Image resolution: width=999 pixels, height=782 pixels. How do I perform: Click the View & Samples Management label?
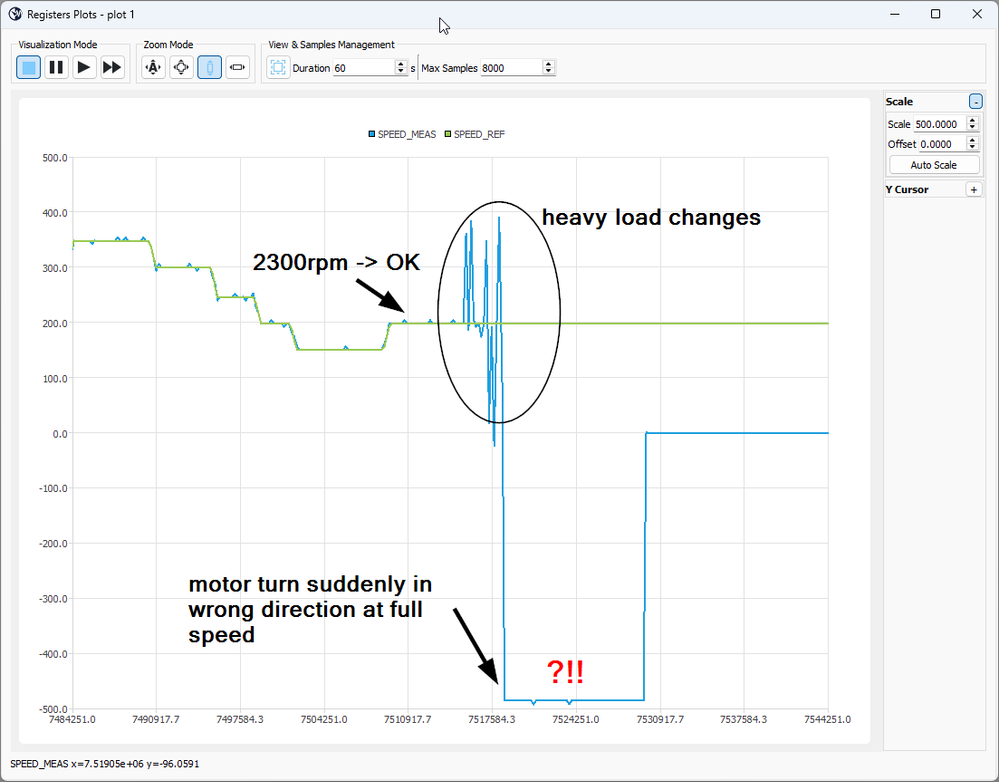pos(331,45)
